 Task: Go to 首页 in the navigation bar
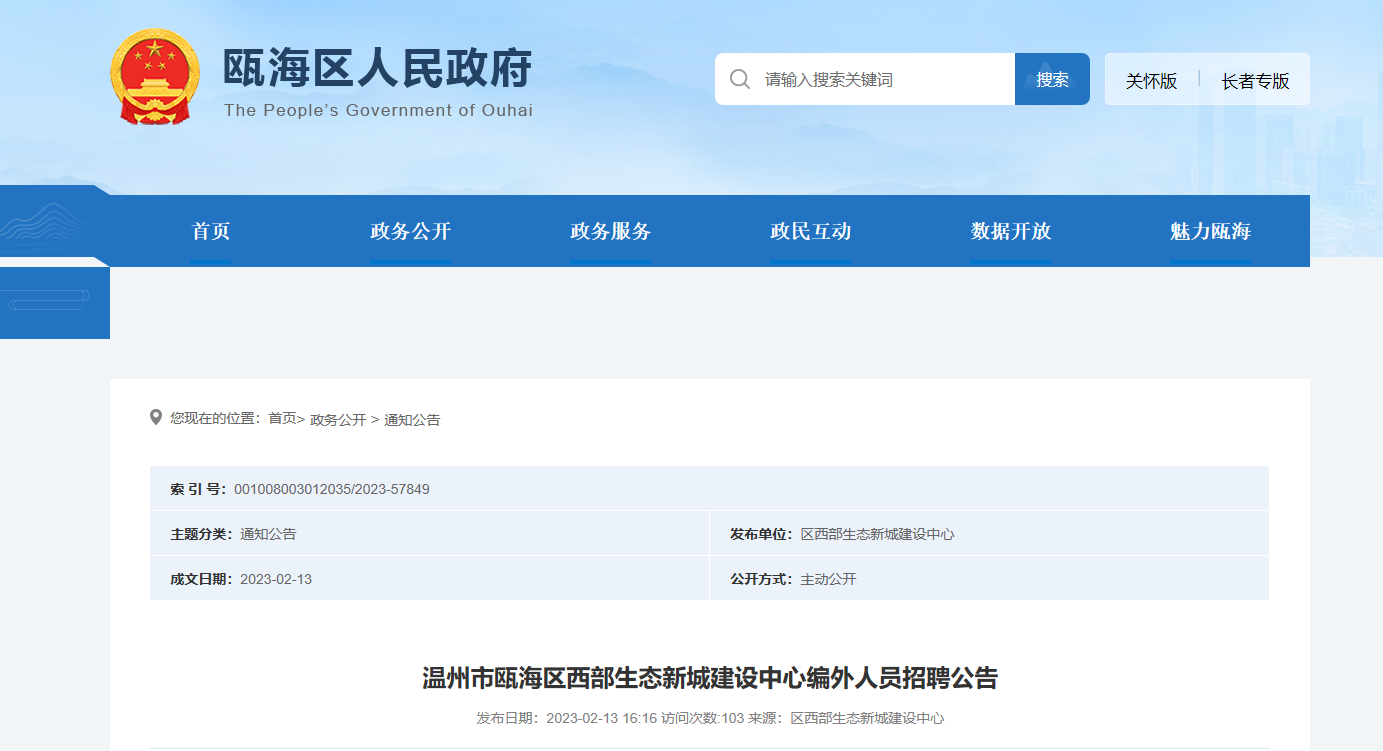[x=211, y=231]
